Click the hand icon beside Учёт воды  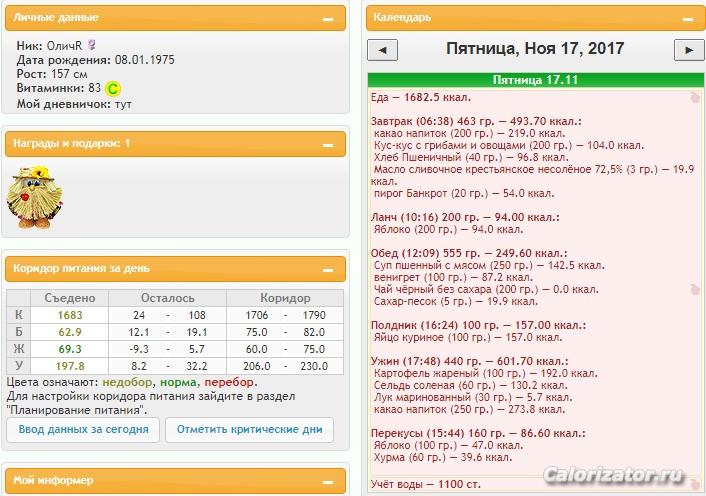[693, 484]
